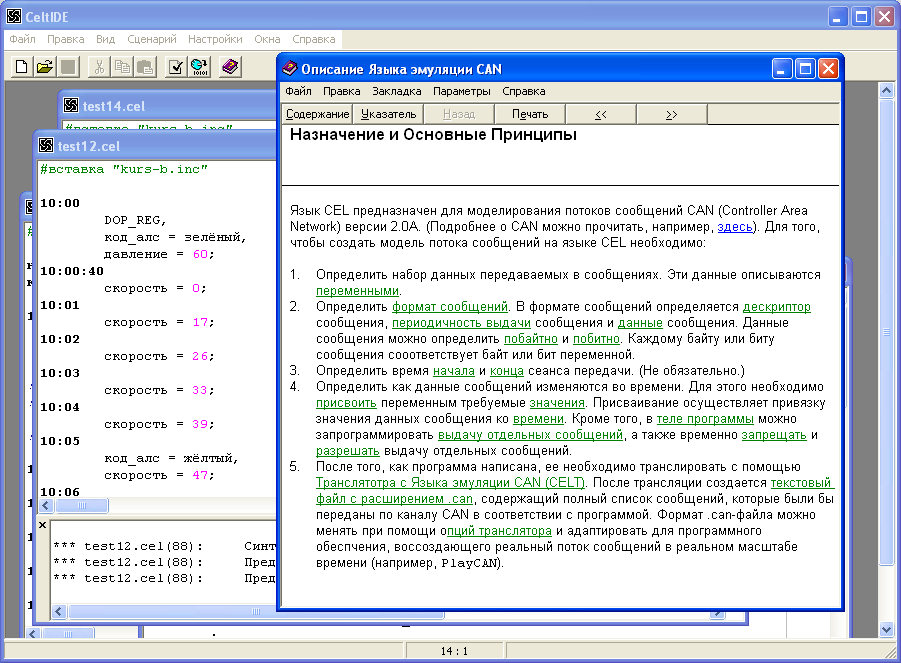Click the test14.cel window icon
This screenshot has width=901, height=663.
[x=71, y=106]
